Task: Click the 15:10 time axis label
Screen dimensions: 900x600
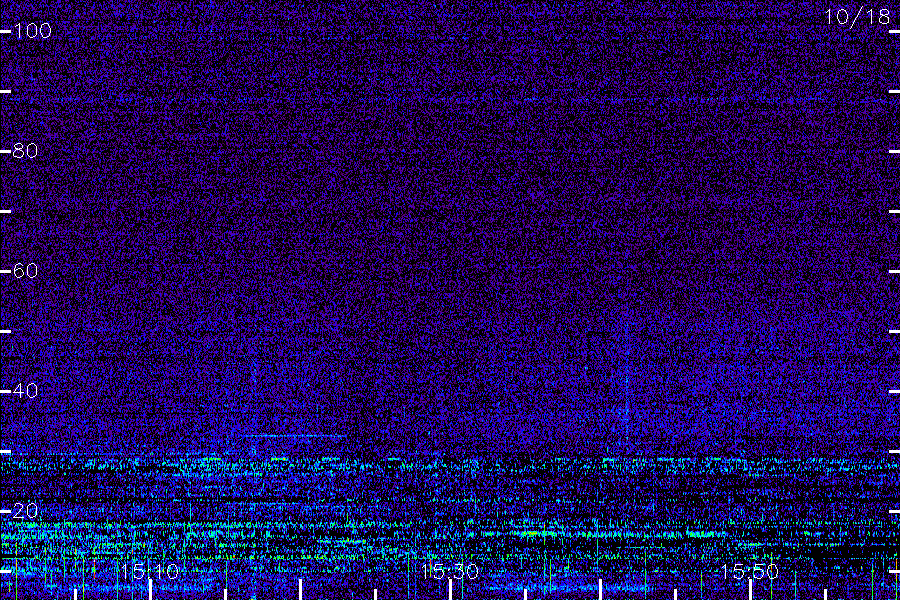Action: point(150,571)
